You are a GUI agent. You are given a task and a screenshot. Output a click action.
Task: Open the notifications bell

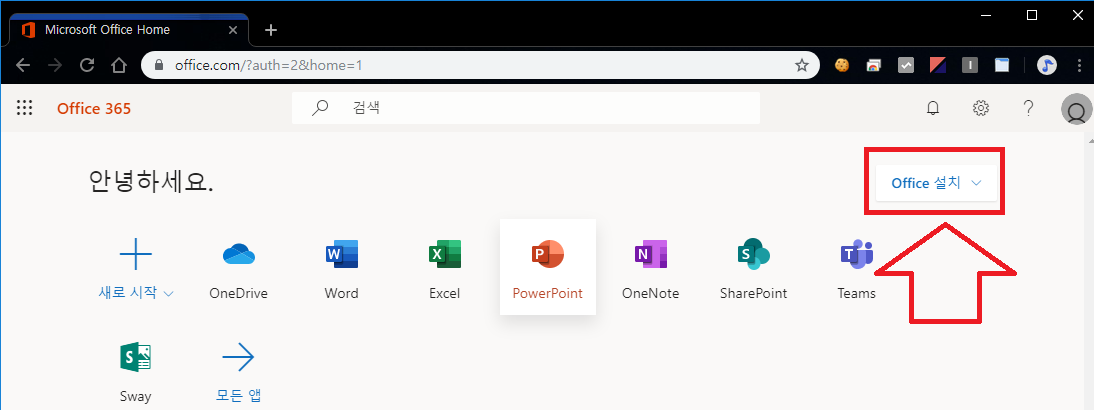(933, 108)
